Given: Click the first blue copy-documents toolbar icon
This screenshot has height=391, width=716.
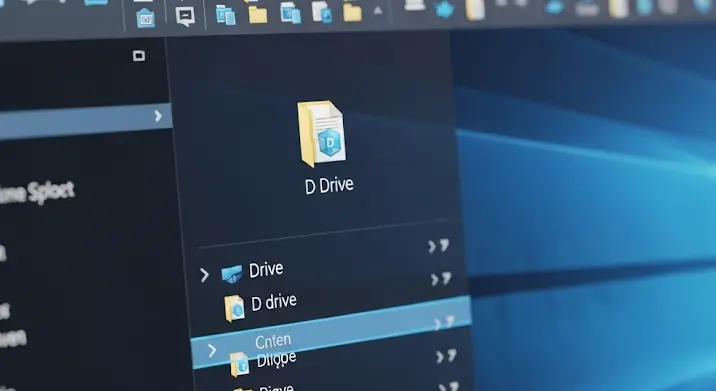Looking at the screenshot, I should tap(226, 15).
